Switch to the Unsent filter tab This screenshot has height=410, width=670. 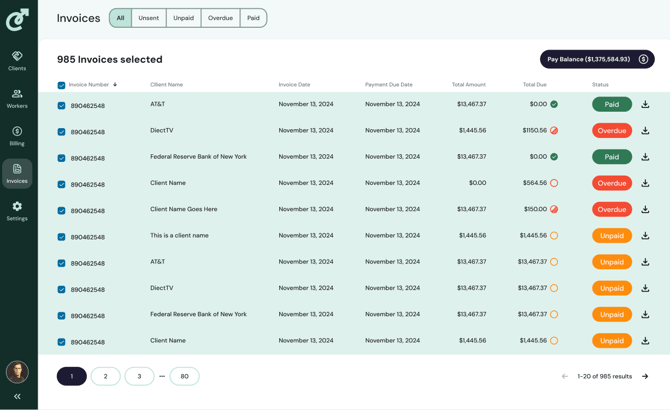tap(149, 18)
